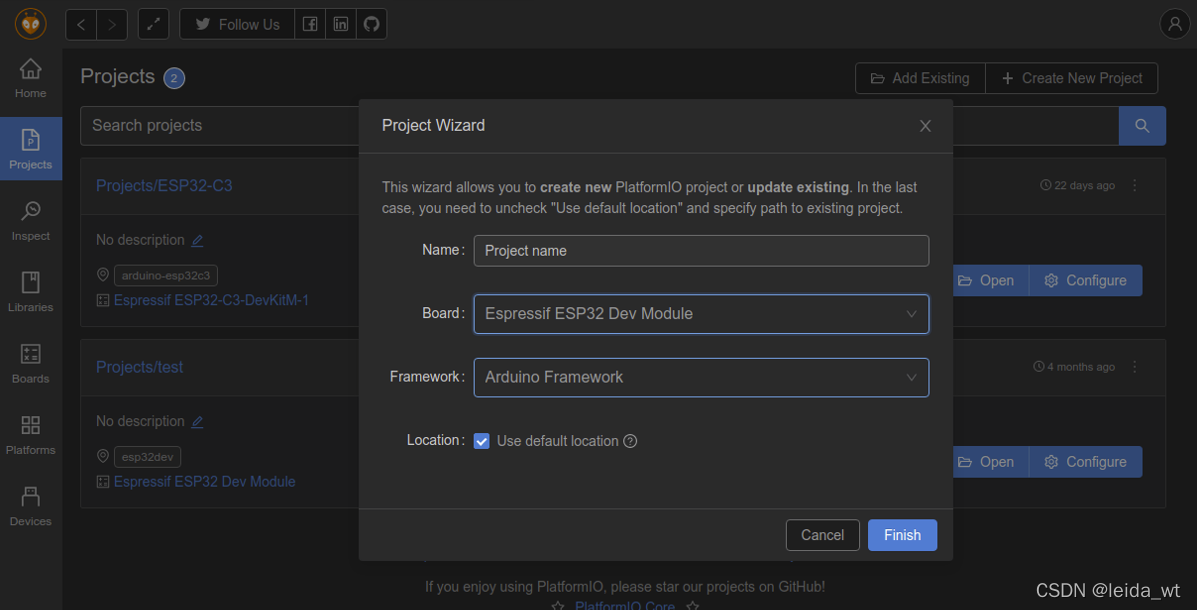The width and height of the screenshot is (1197, 610).
Task: Open the Facebook icon link
Action: (x=310, y=24)
